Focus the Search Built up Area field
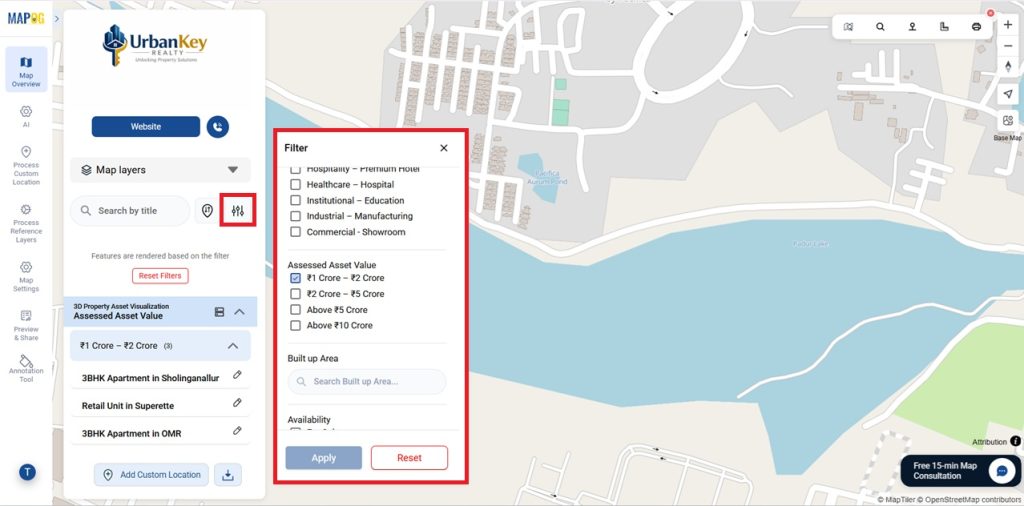 [367, 381]
